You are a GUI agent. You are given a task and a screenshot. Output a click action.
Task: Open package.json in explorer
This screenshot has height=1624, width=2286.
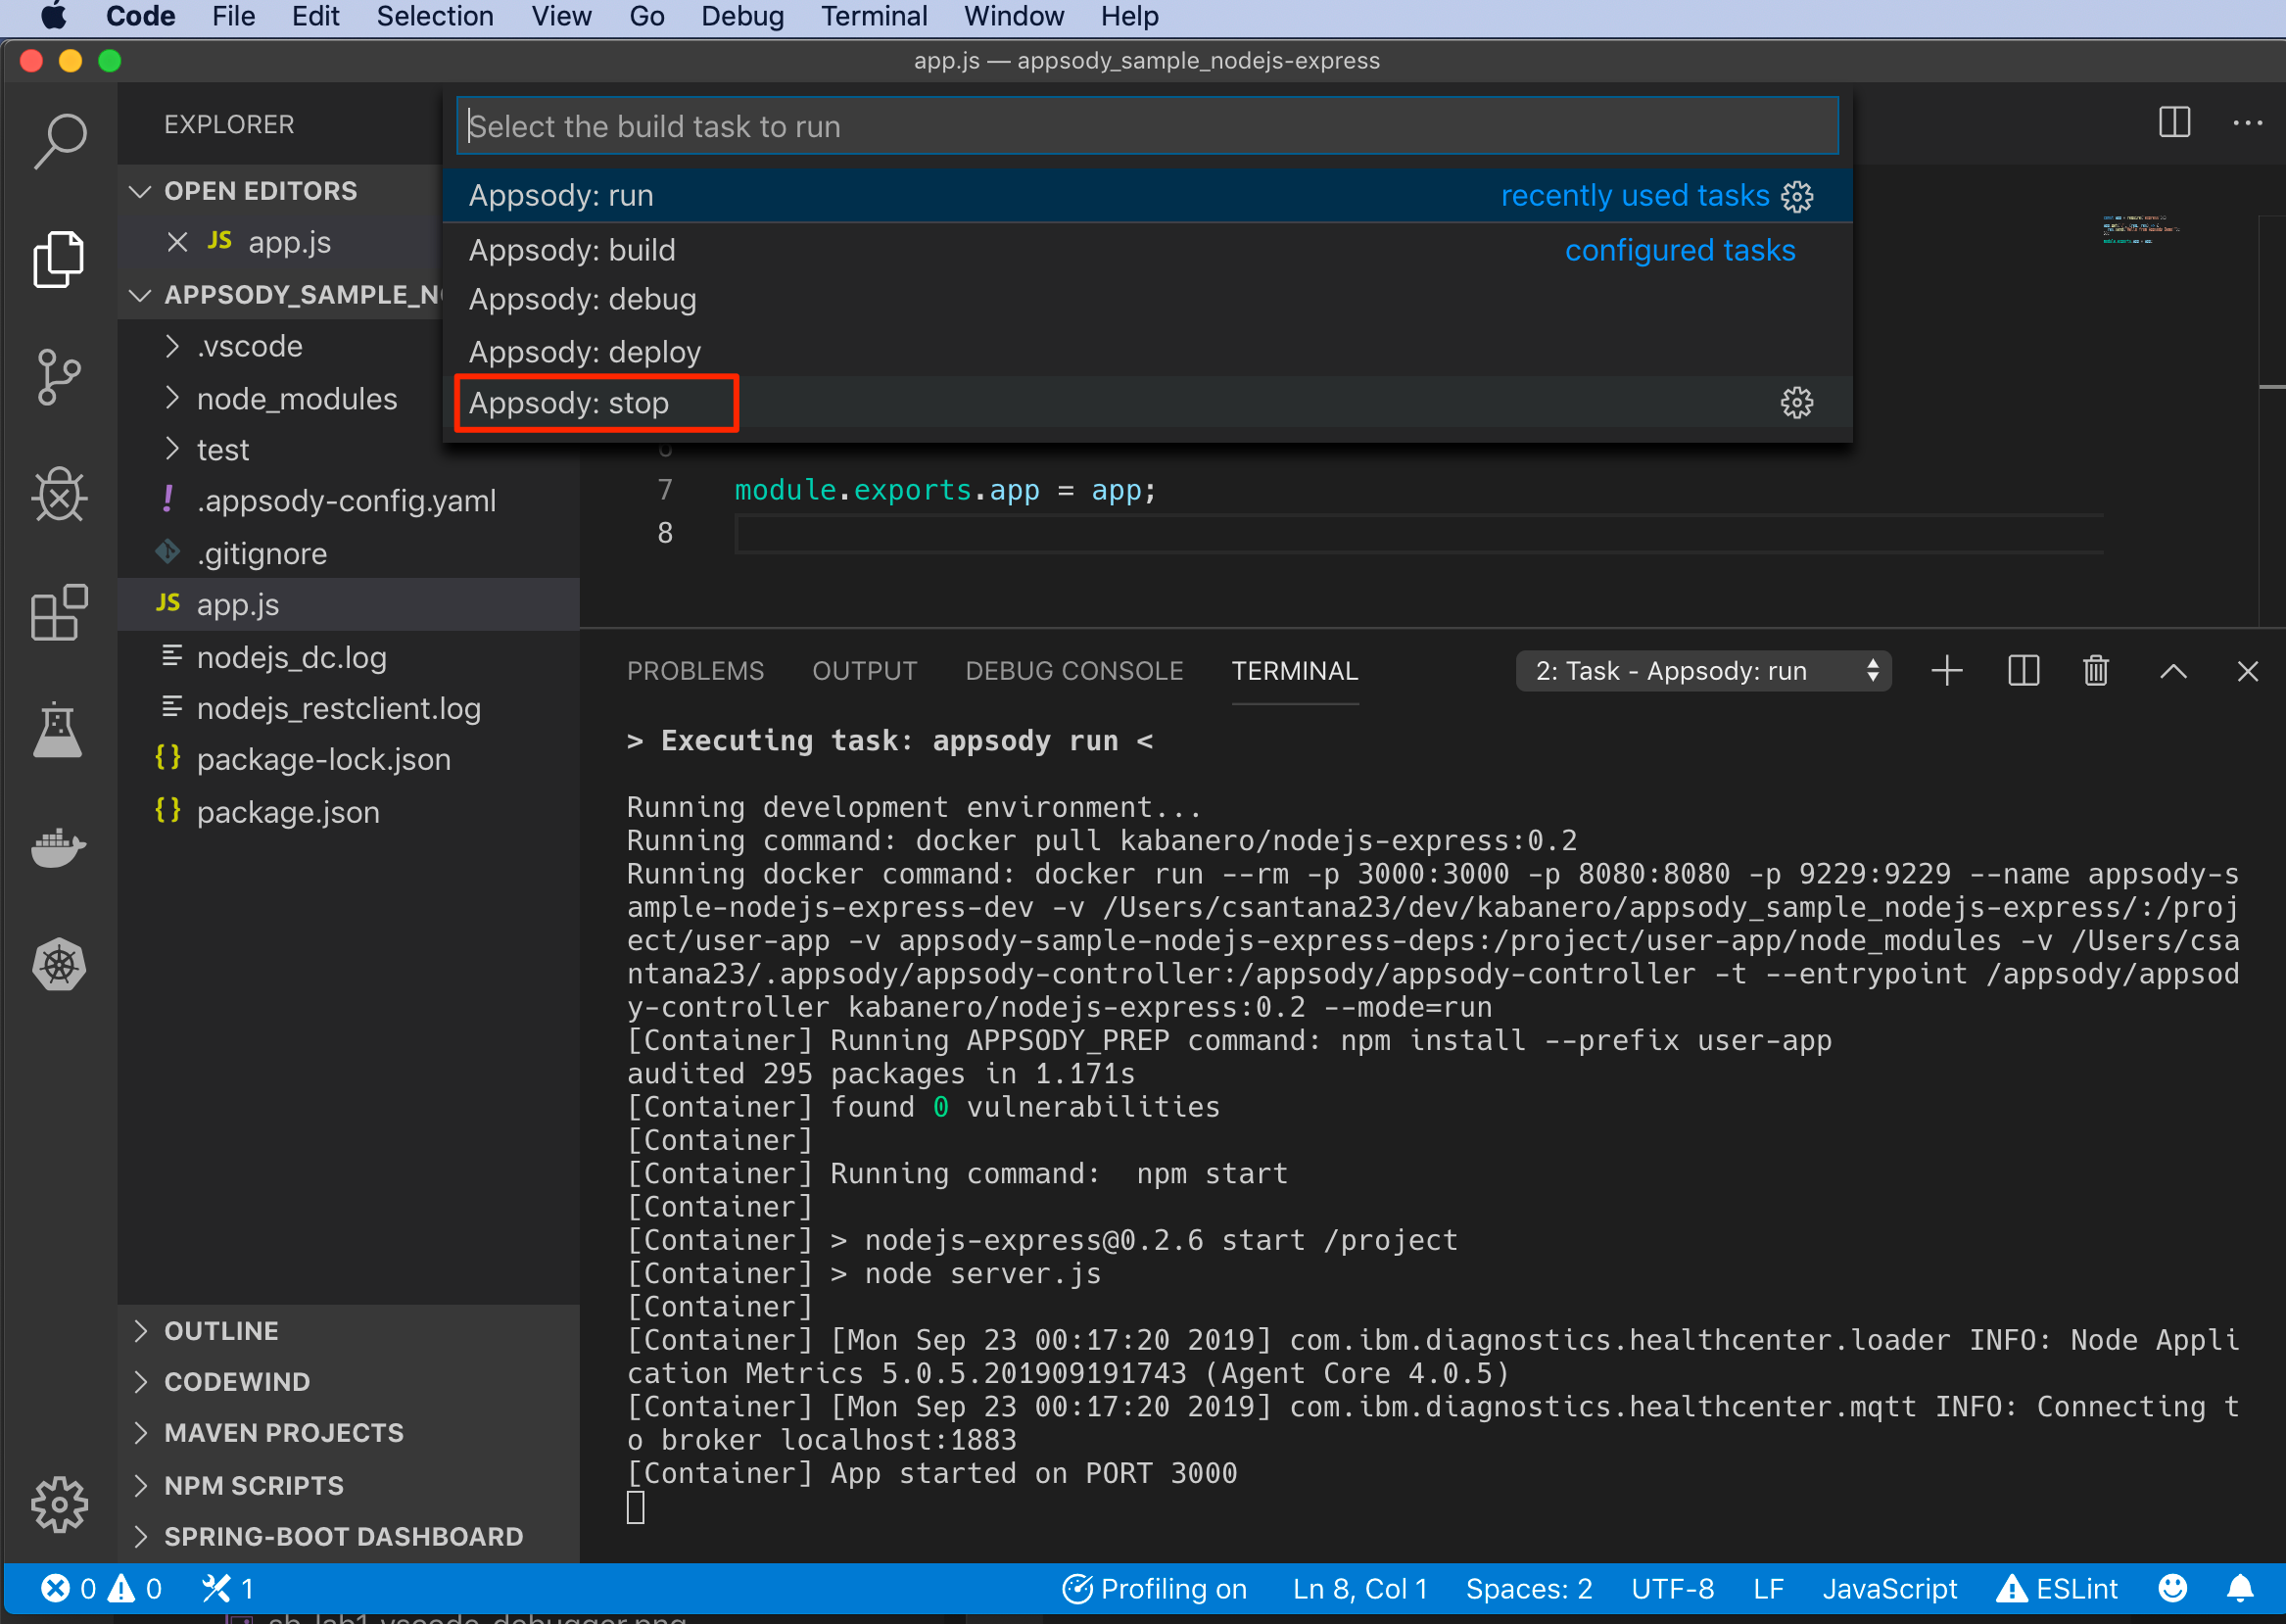pos(288,812)
